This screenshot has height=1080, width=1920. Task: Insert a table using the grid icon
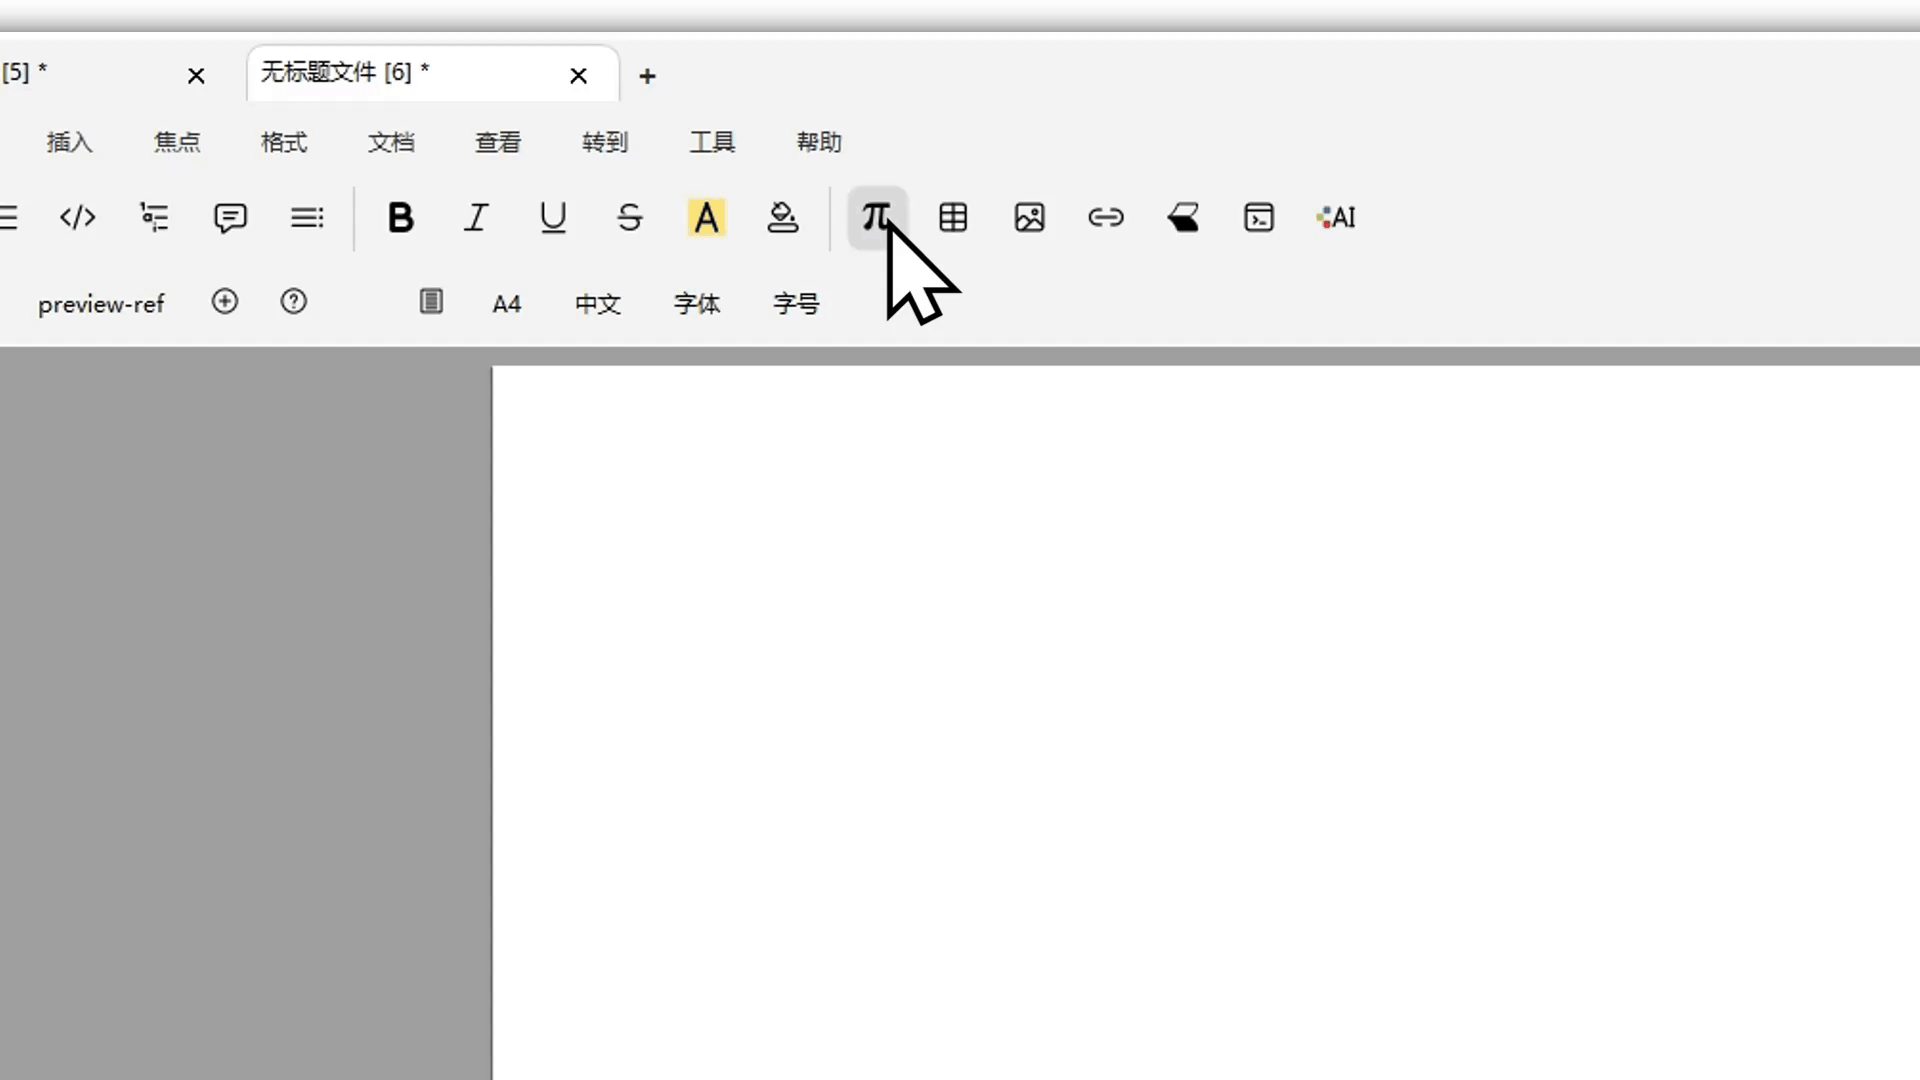click(x=953, y=217)
